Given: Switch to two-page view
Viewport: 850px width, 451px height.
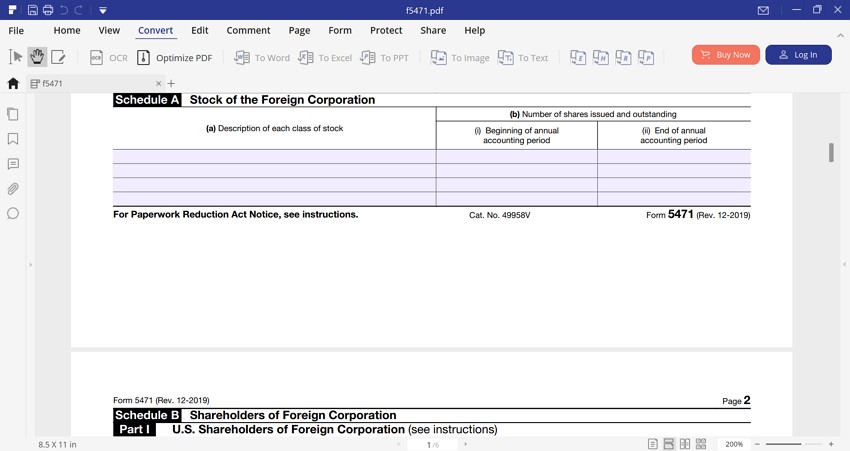Looking at the screenshot, I should pyautogui.click(x=685, y=444).
